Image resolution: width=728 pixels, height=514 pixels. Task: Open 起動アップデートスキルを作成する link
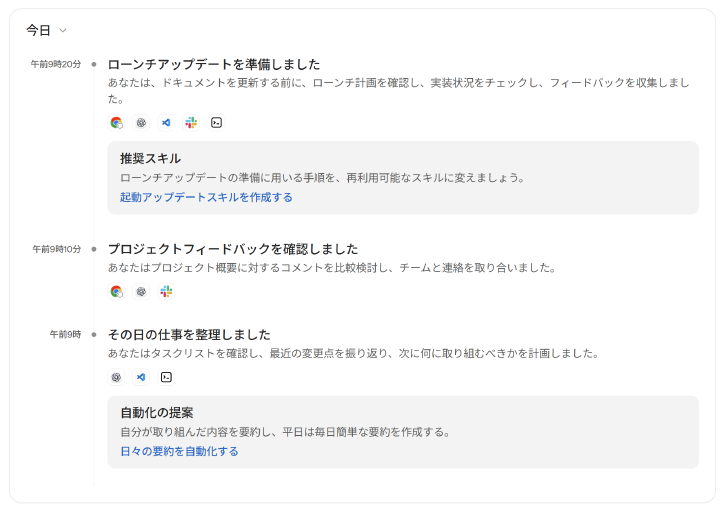[x=206, y=197]
